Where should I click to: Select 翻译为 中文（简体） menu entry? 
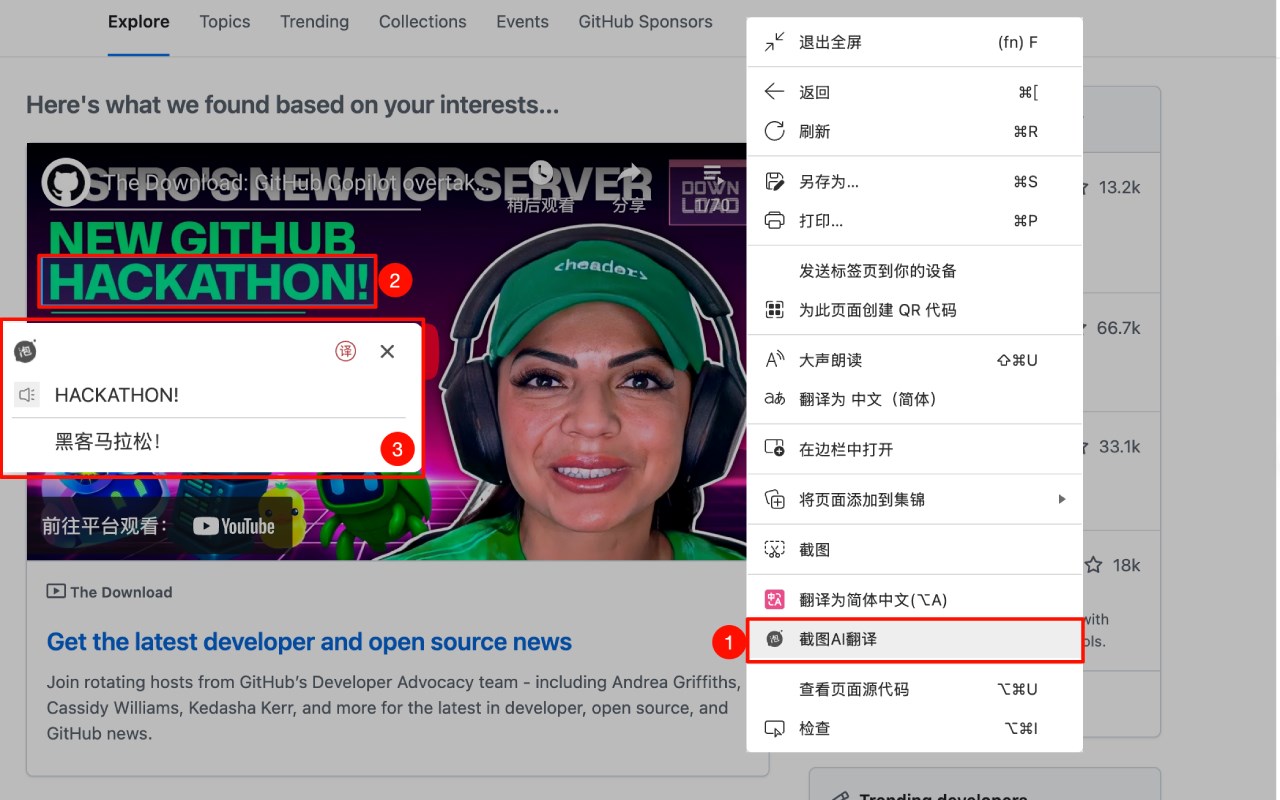(x=914, y=399)
